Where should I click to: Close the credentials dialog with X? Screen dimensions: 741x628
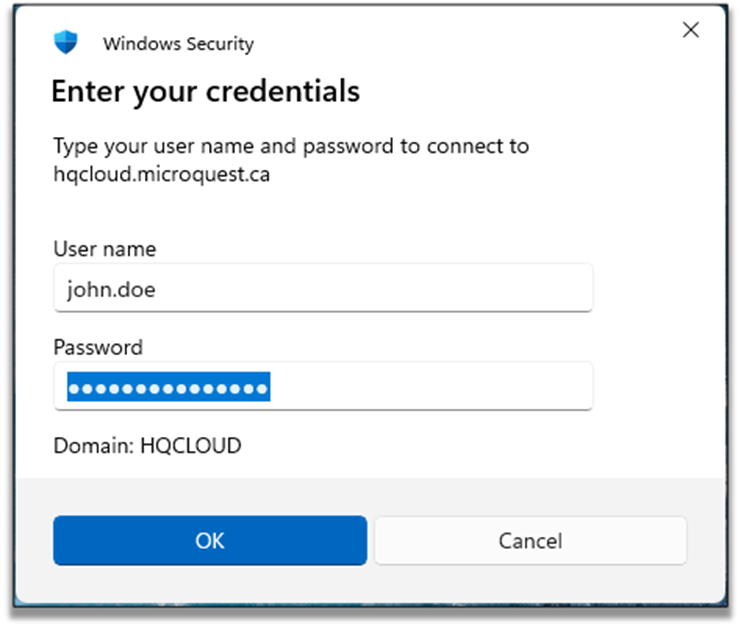click(690, 31)
